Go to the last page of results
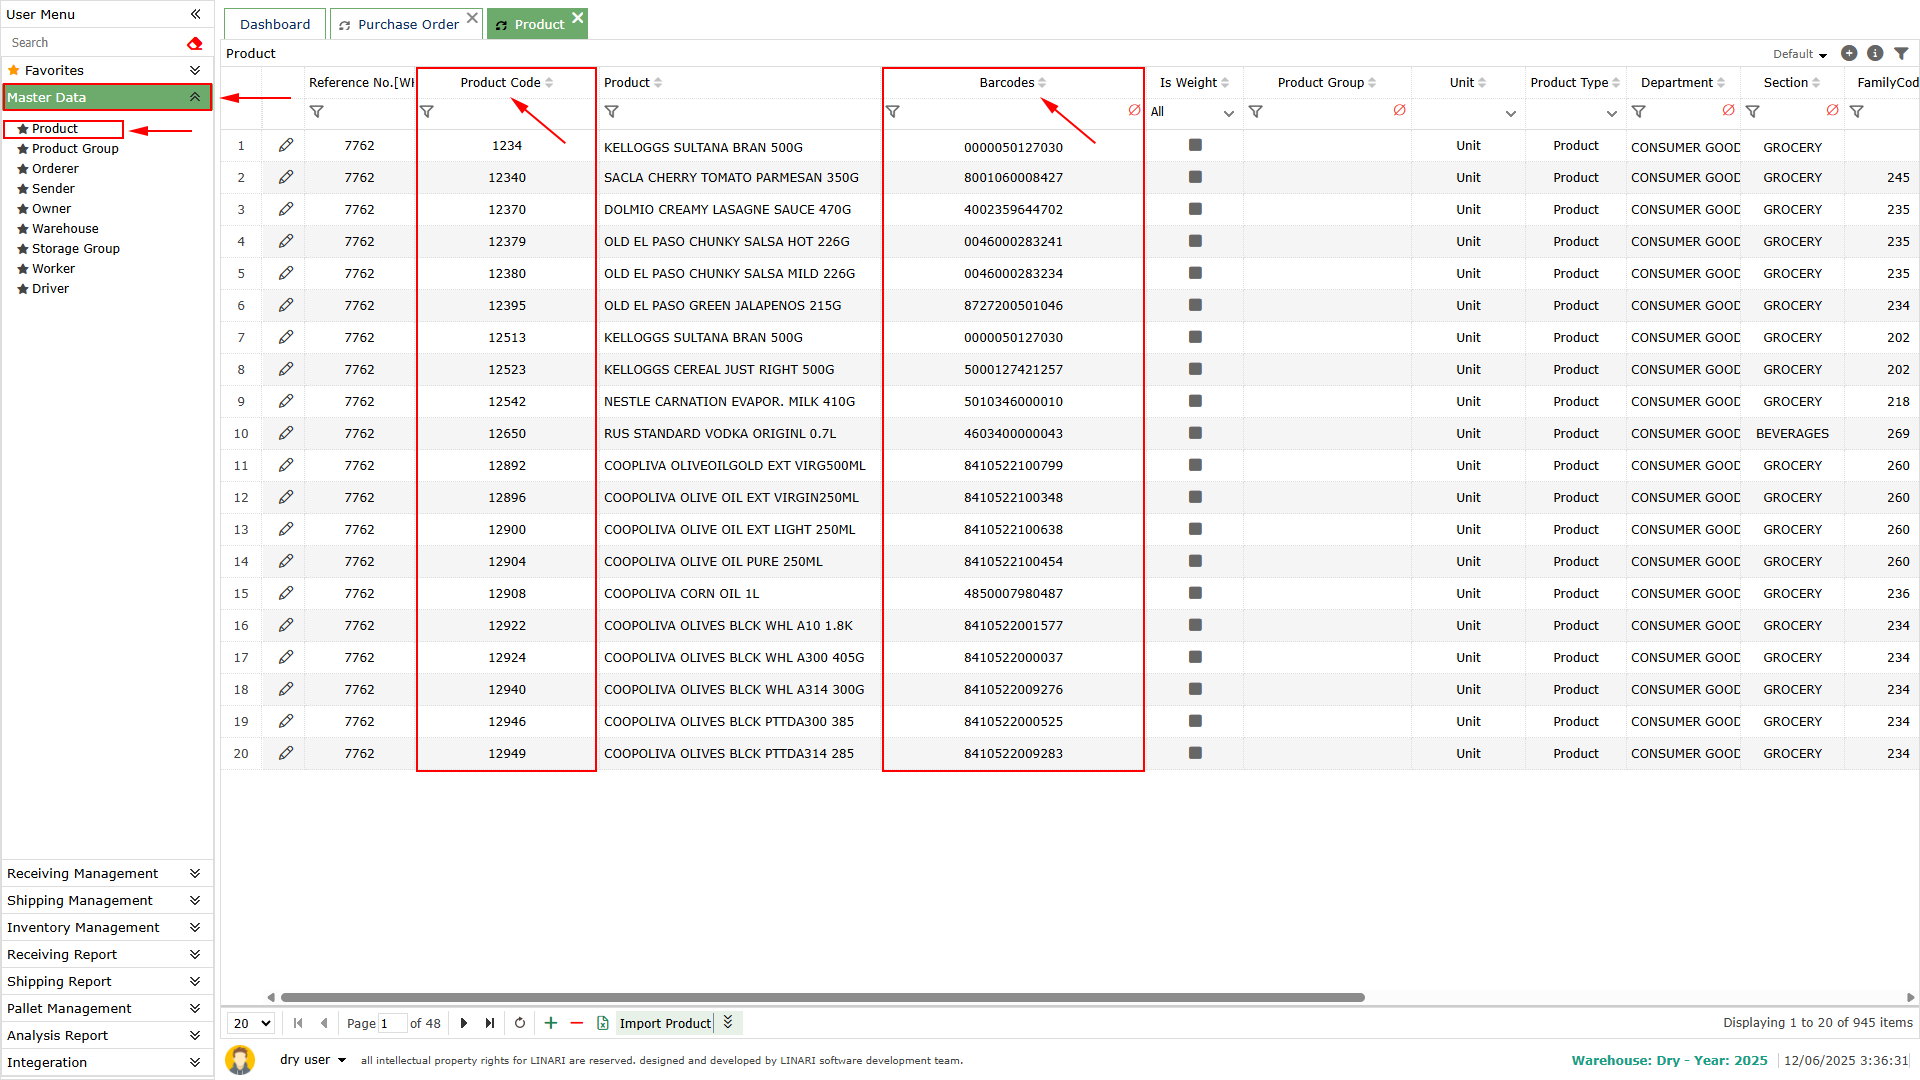This screenshot has height=1080, width=1920. click(x=490, y=1023)
